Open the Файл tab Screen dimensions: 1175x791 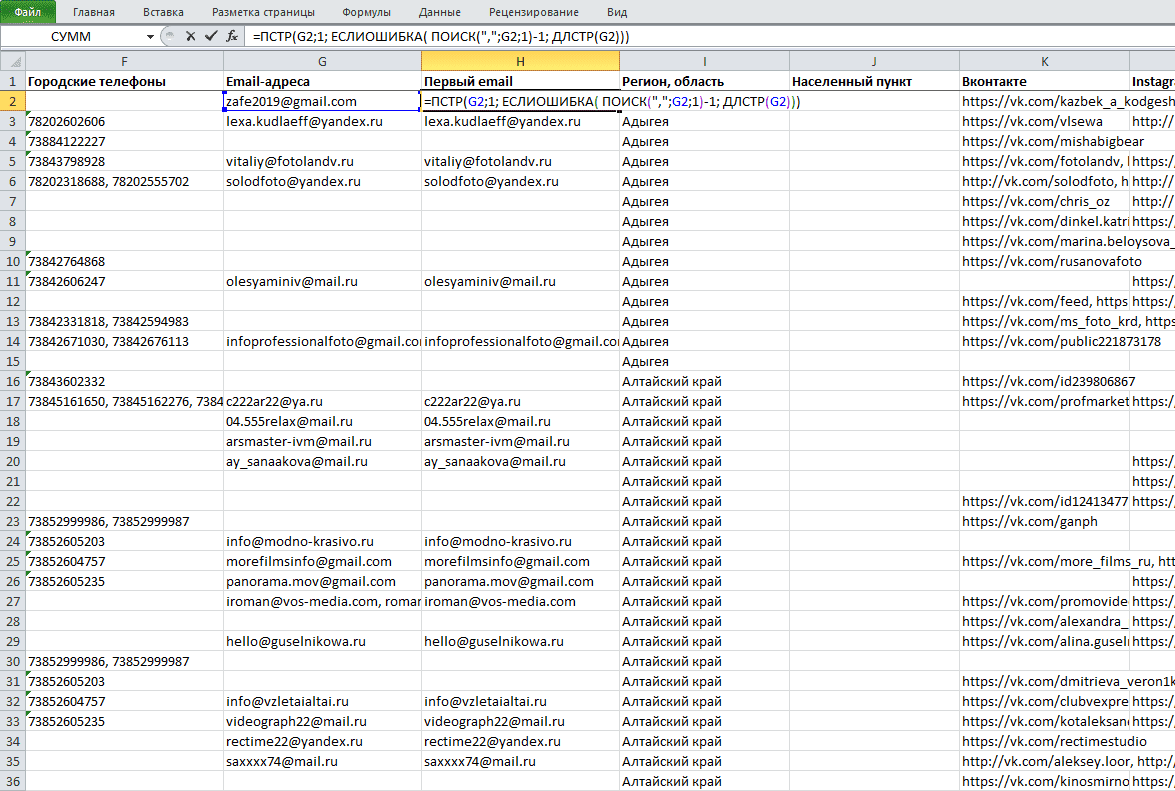[28, 12]
